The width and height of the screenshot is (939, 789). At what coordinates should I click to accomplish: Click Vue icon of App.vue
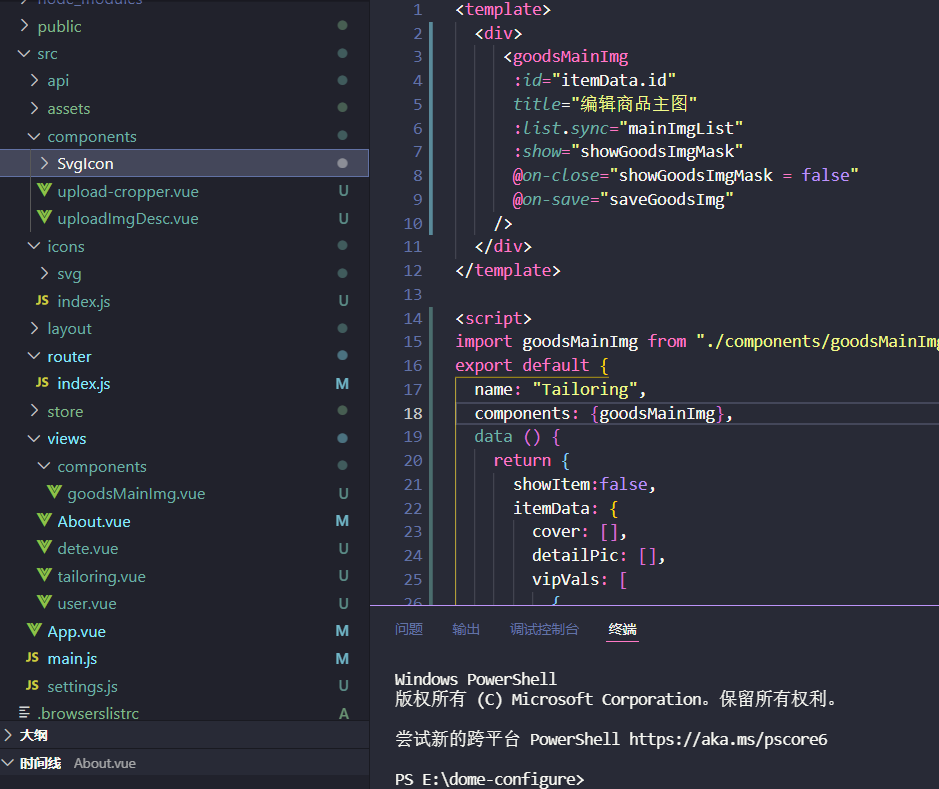tap(34, 630)
